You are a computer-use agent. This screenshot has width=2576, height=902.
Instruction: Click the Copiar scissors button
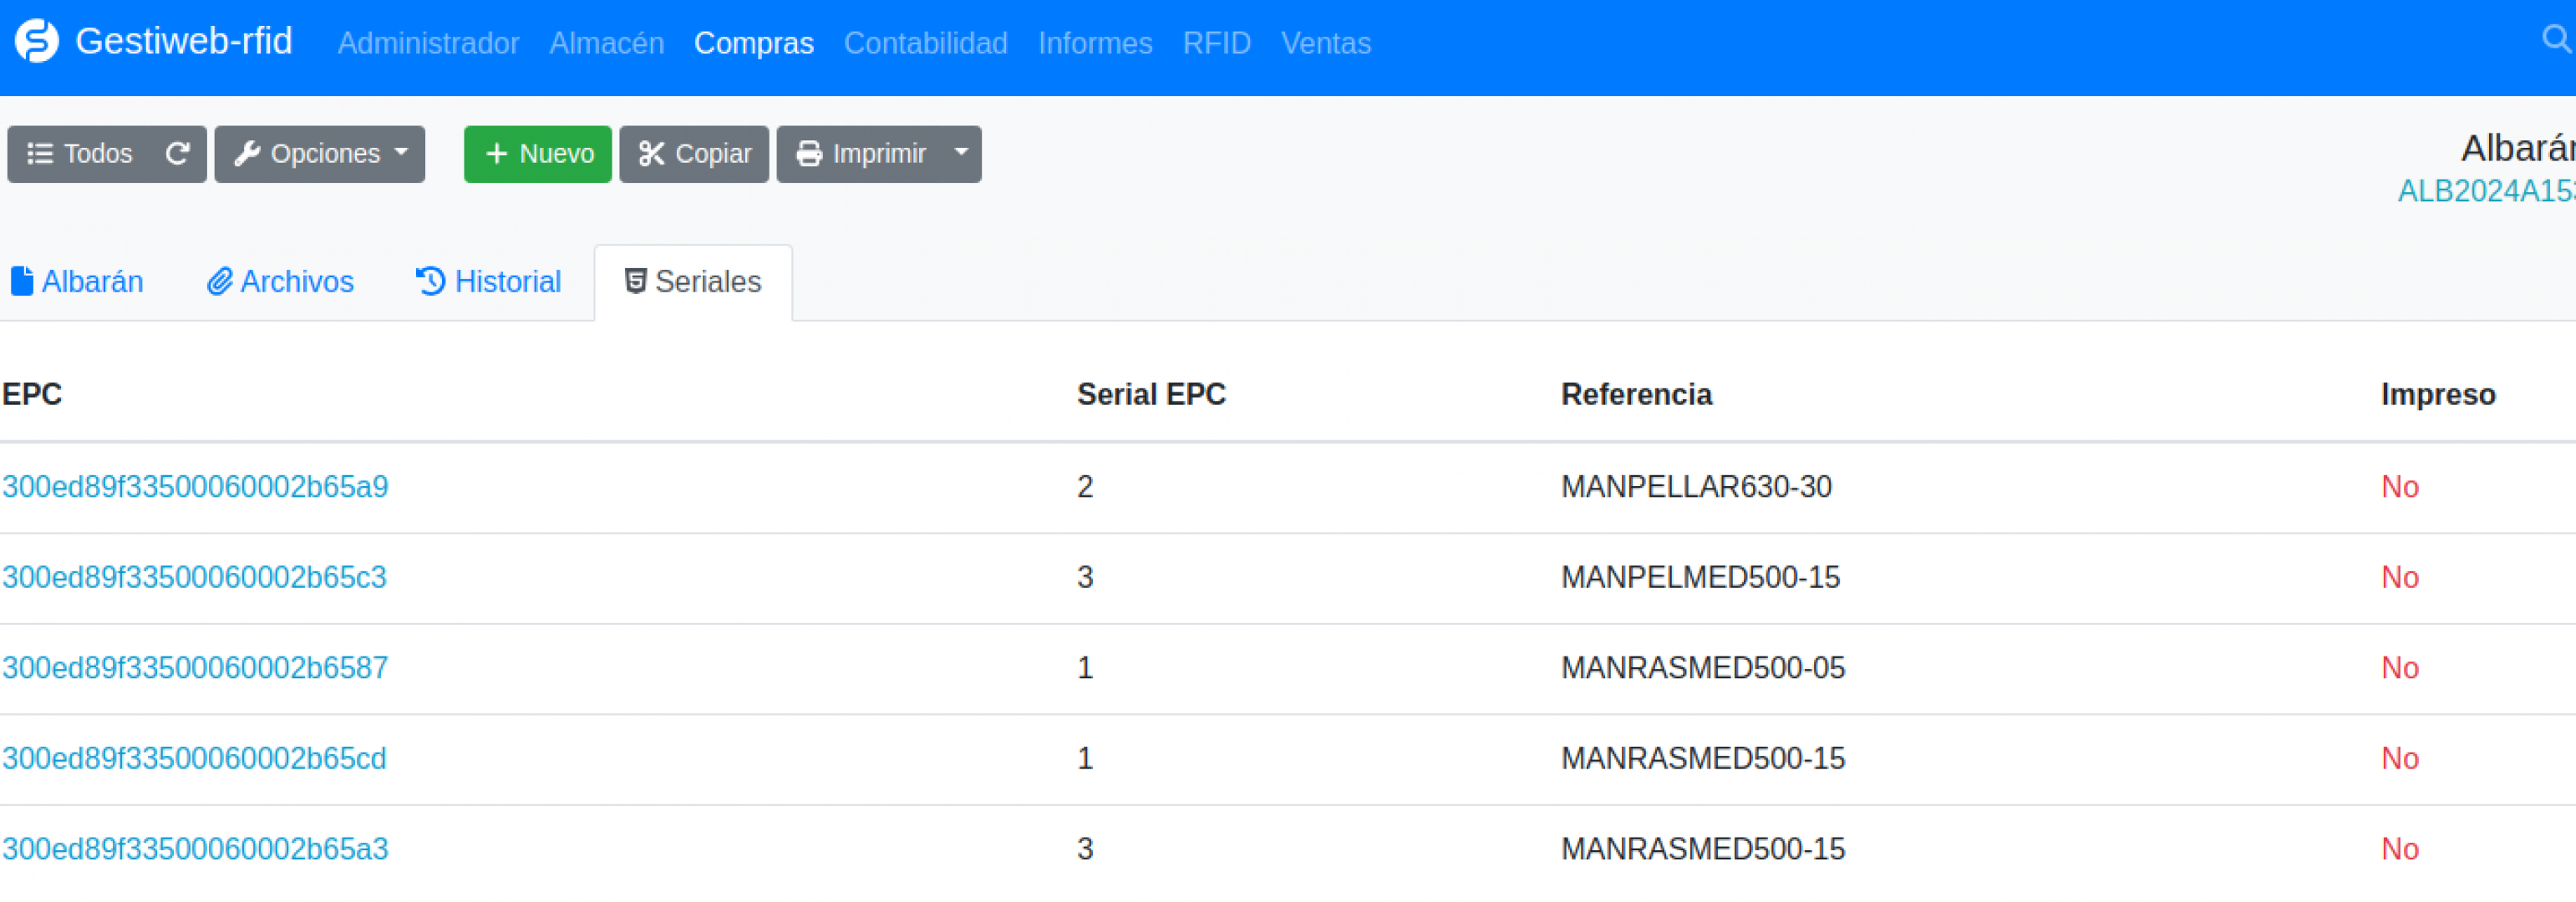694,154
